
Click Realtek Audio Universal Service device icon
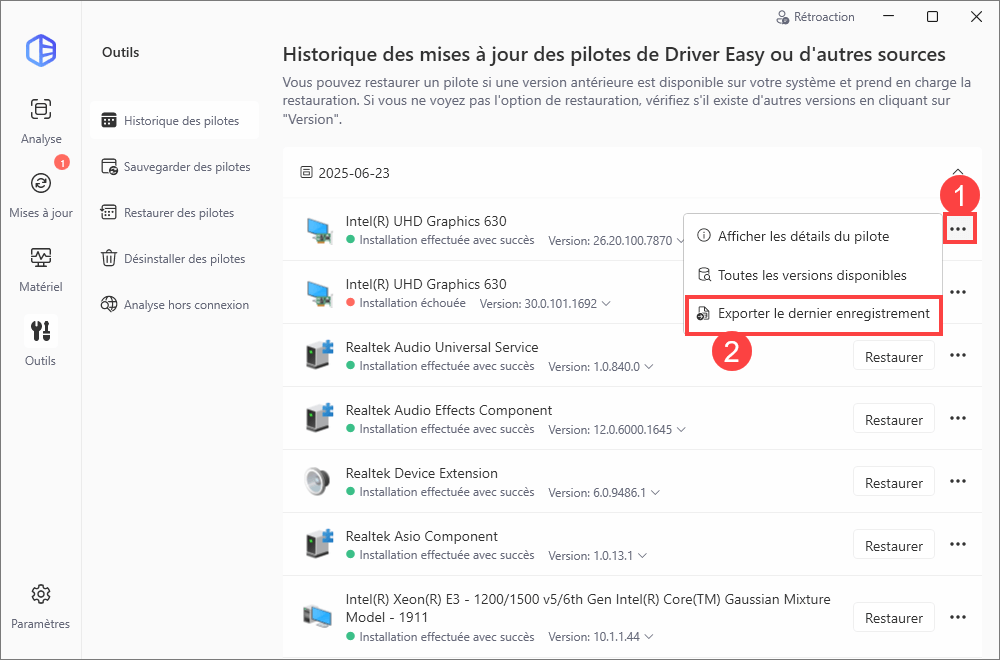point(318,355)
